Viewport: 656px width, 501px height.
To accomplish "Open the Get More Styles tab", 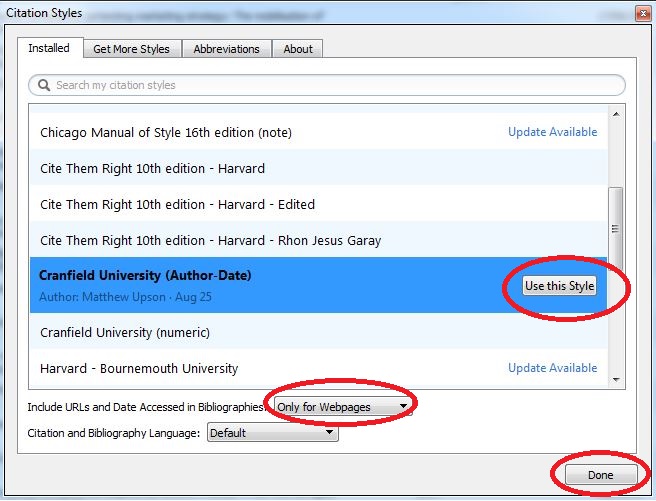I will 131,49.
